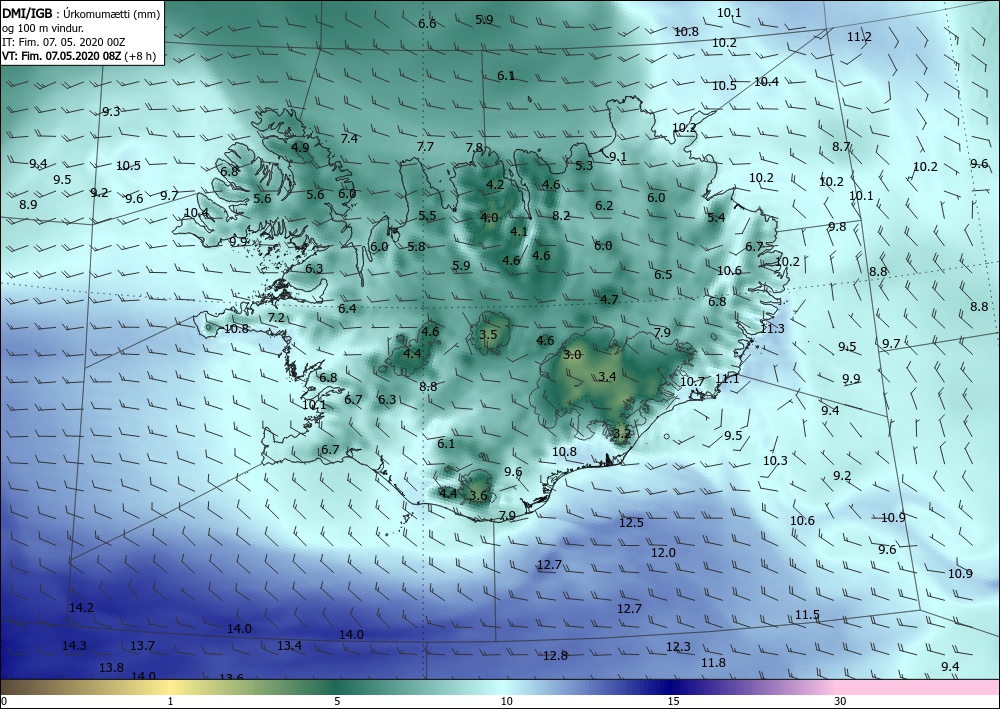Click the 6.5 value

click(663, 274)
